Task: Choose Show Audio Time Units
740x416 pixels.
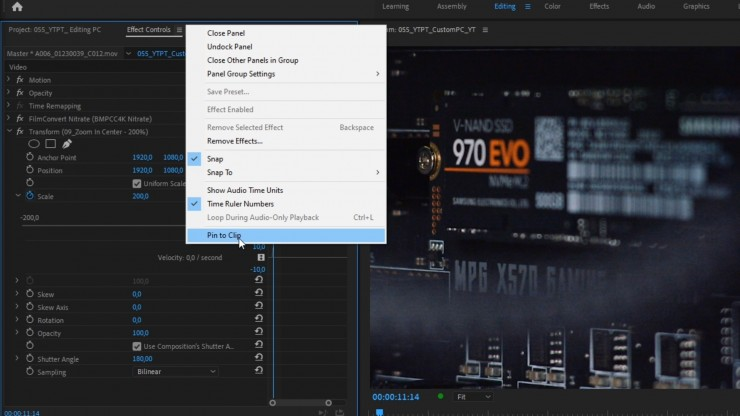Action: click(x=286, y=190)
